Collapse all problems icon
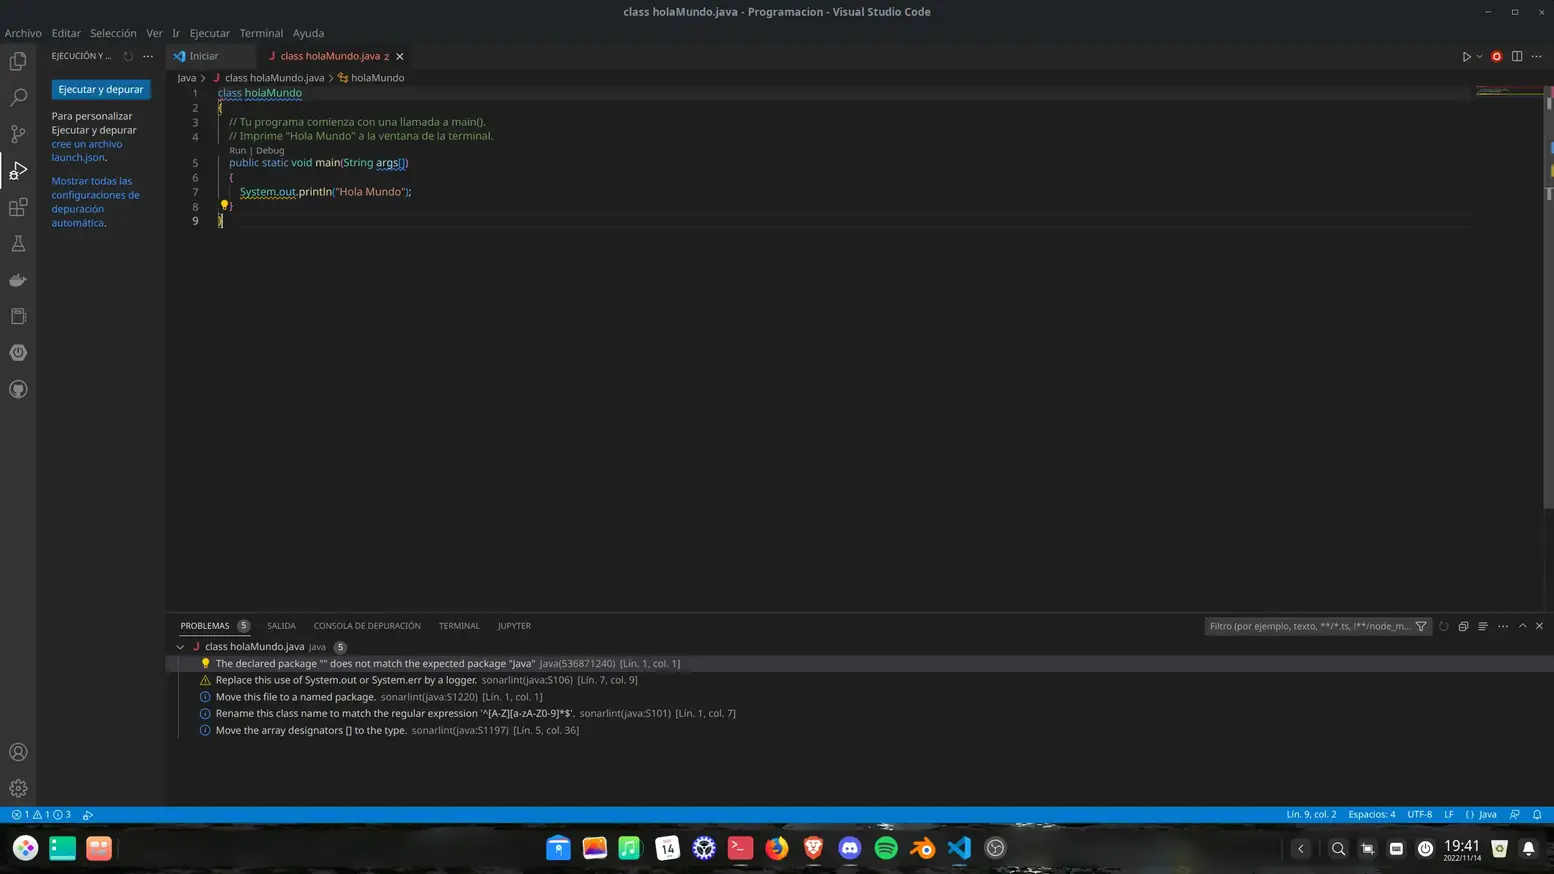The height and width of the screenshot is (874, 1554). 1463,626
